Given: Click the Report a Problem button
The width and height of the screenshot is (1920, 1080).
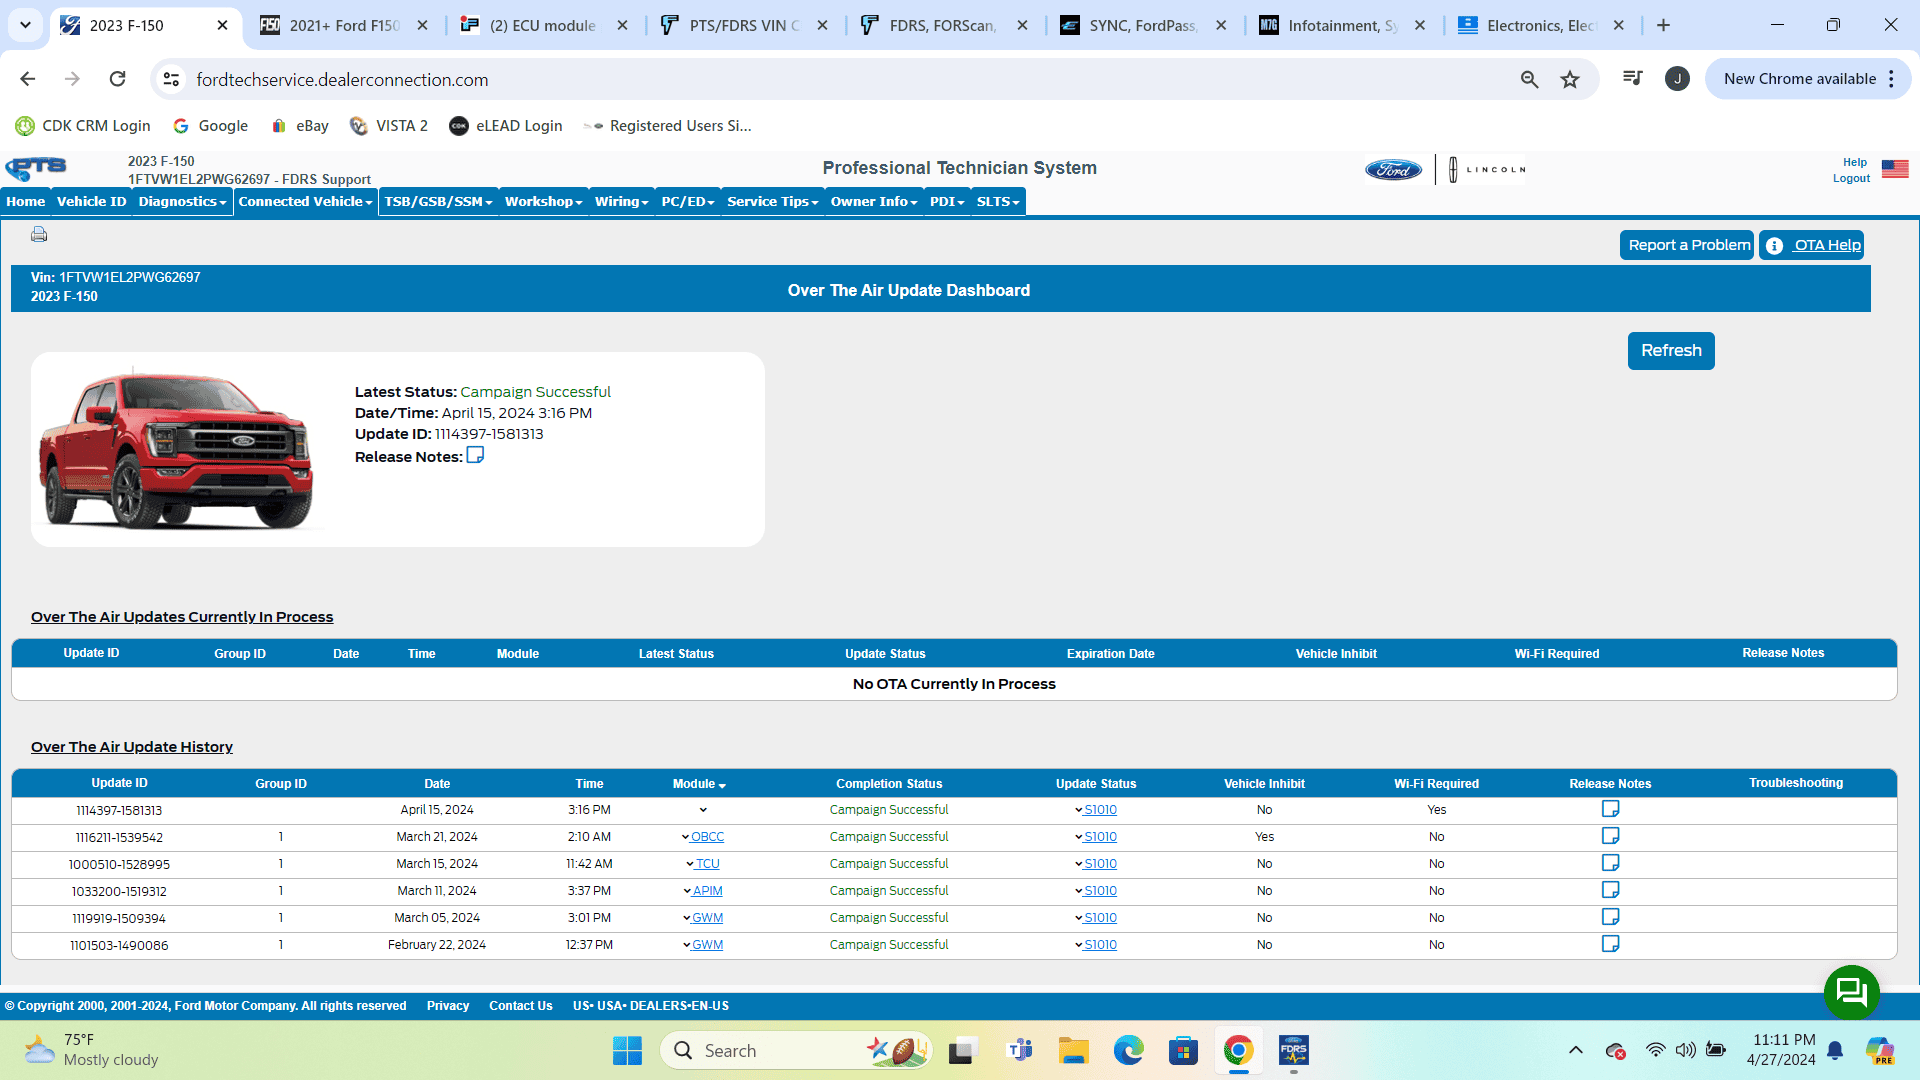Looking at the screenshot, I should point(1688,245).
